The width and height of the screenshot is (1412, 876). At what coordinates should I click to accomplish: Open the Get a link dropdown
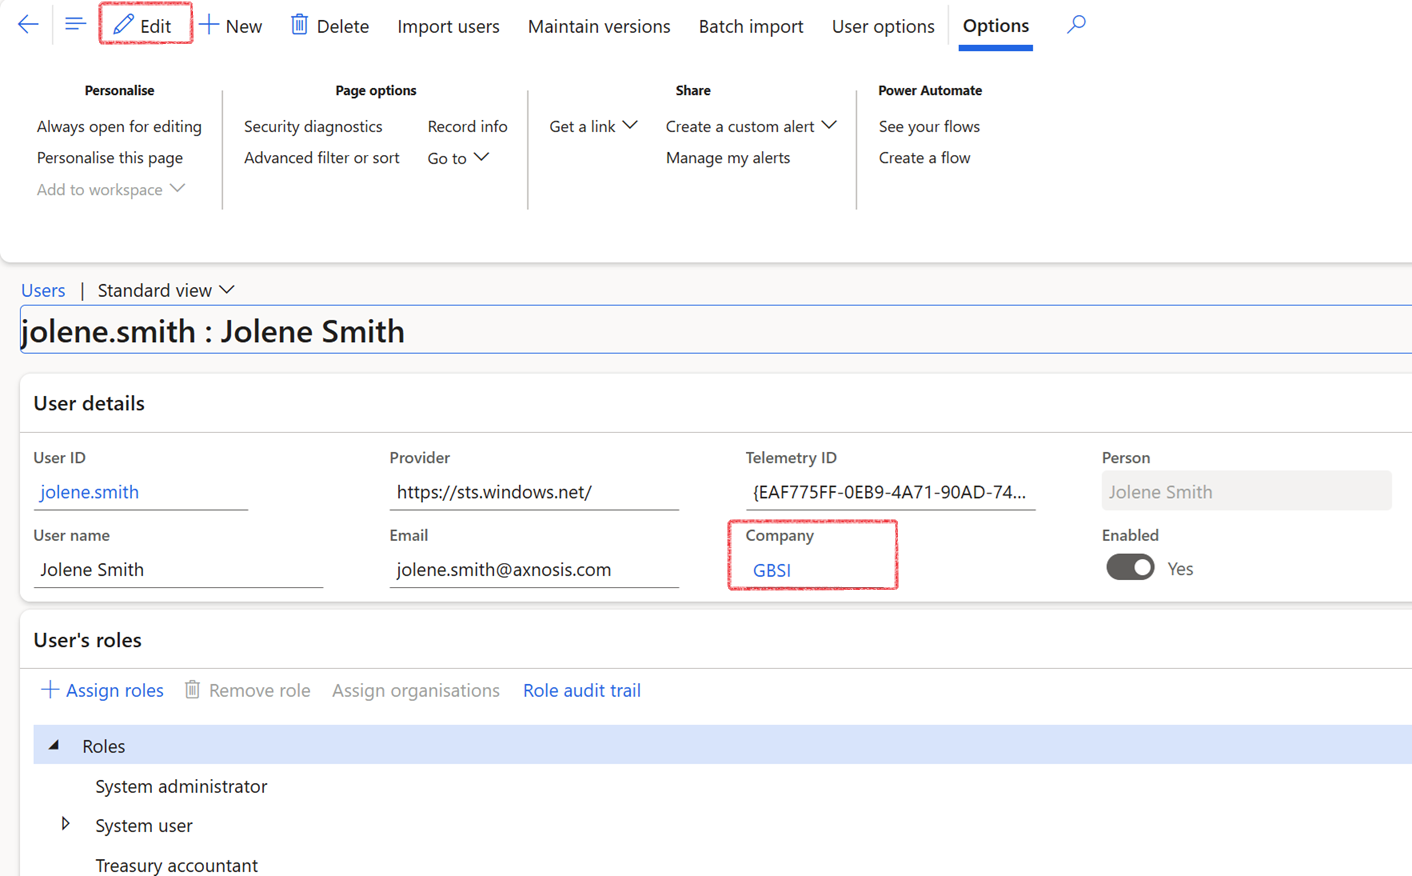point(593,126)
